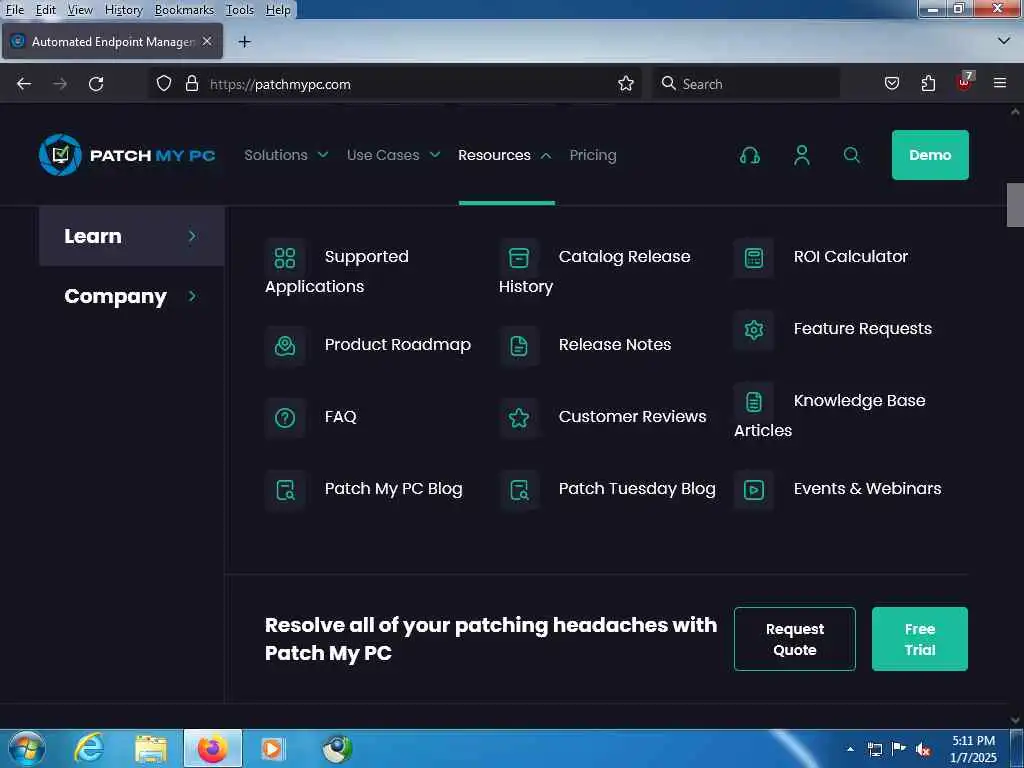This screenshot has height=768, width=1024.
Task: Bookmark the page with the star icon
Action: pos(626,84)
